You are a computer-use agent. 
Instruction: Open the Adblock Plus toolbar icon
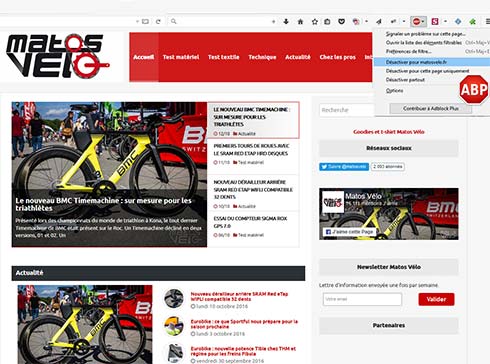coord(416,22)
